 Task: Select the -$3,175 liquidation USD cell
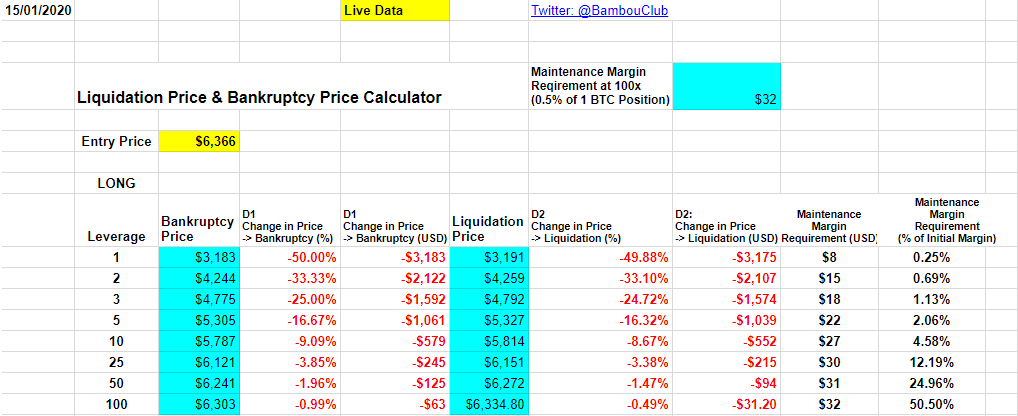coord(726,258)
